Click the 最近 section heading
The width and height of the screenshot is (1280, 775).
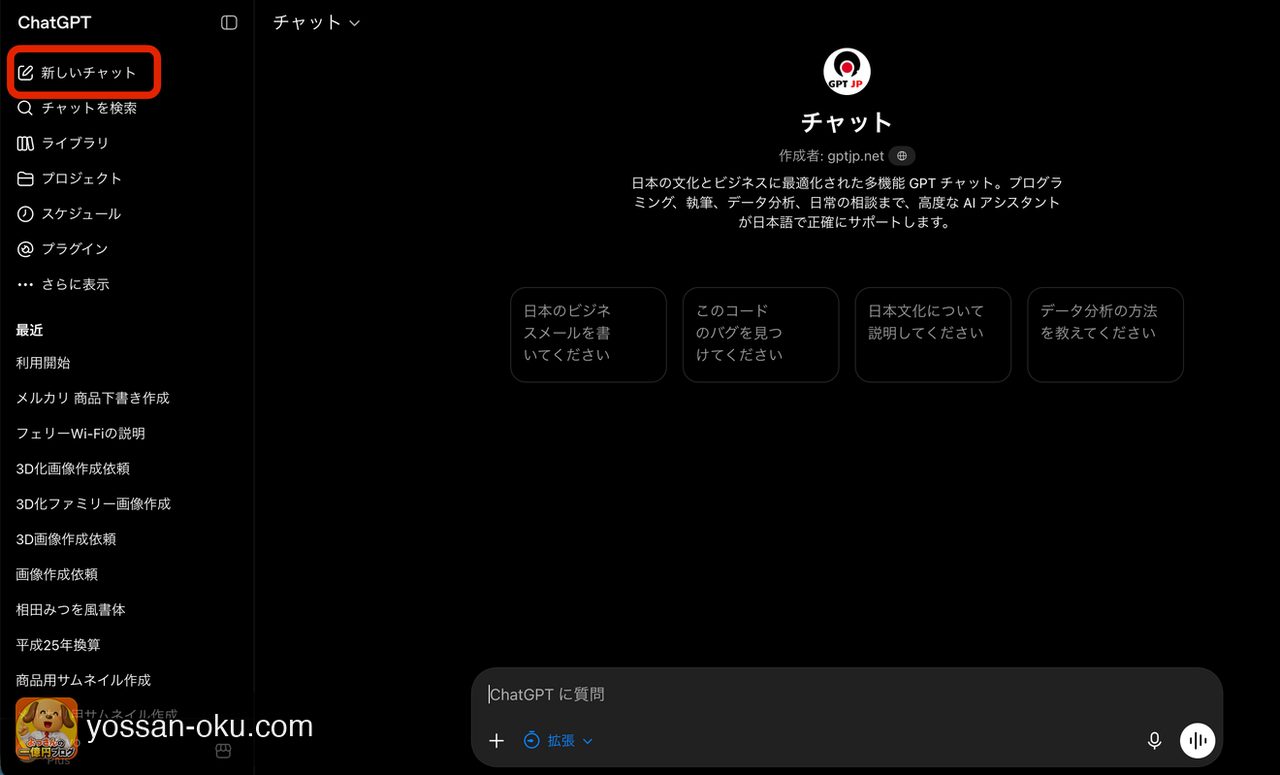(30, 330)
